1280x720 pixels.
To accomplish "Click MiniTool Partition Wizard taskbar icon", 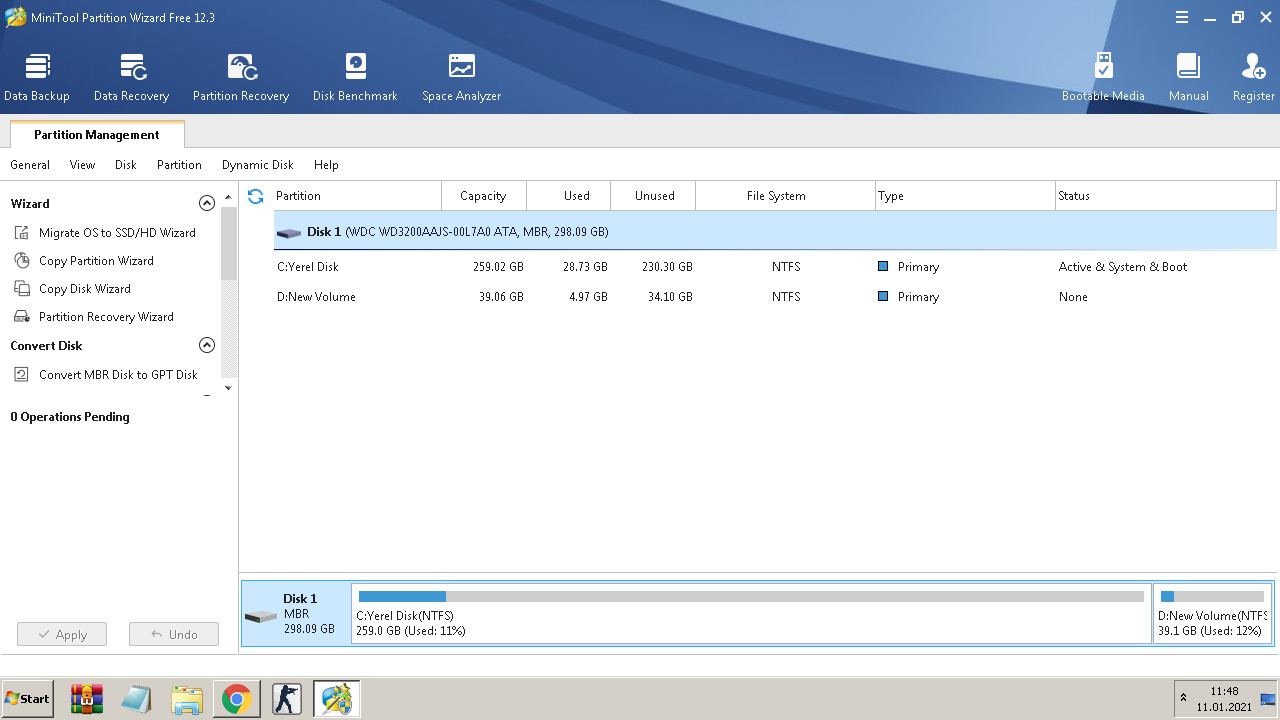I will click(x=337, y=699).
